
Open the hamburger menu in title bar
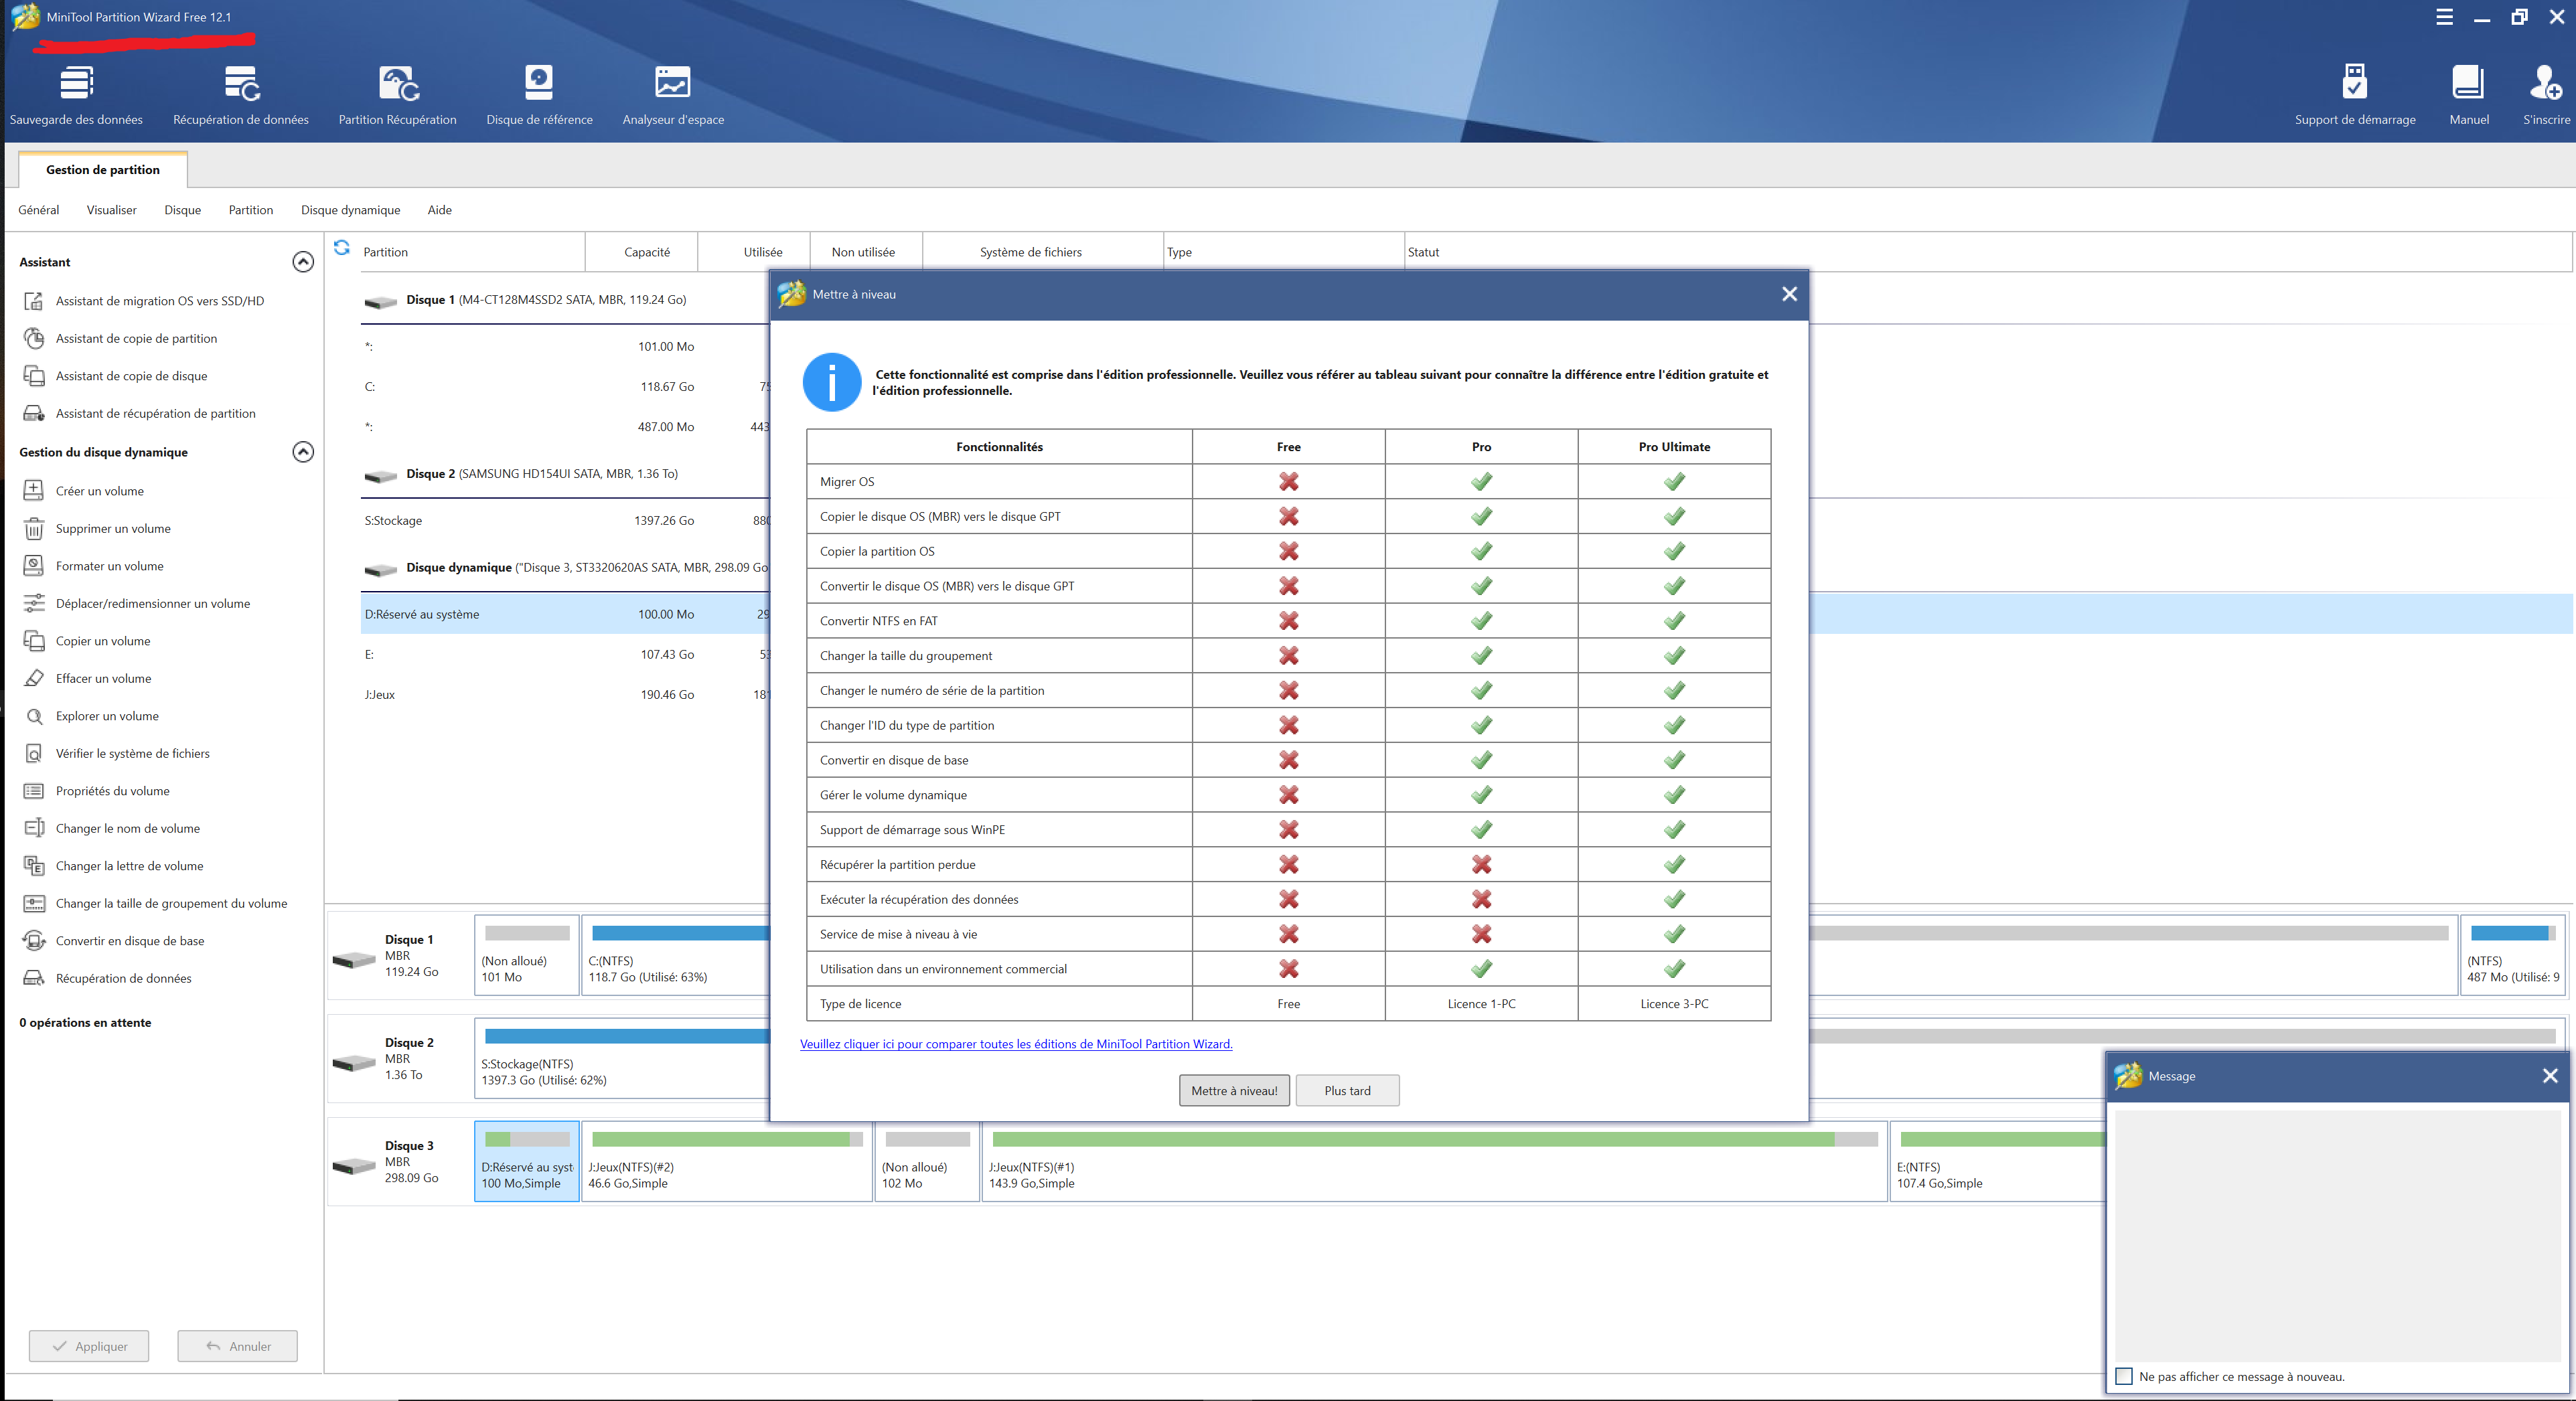2444,17
